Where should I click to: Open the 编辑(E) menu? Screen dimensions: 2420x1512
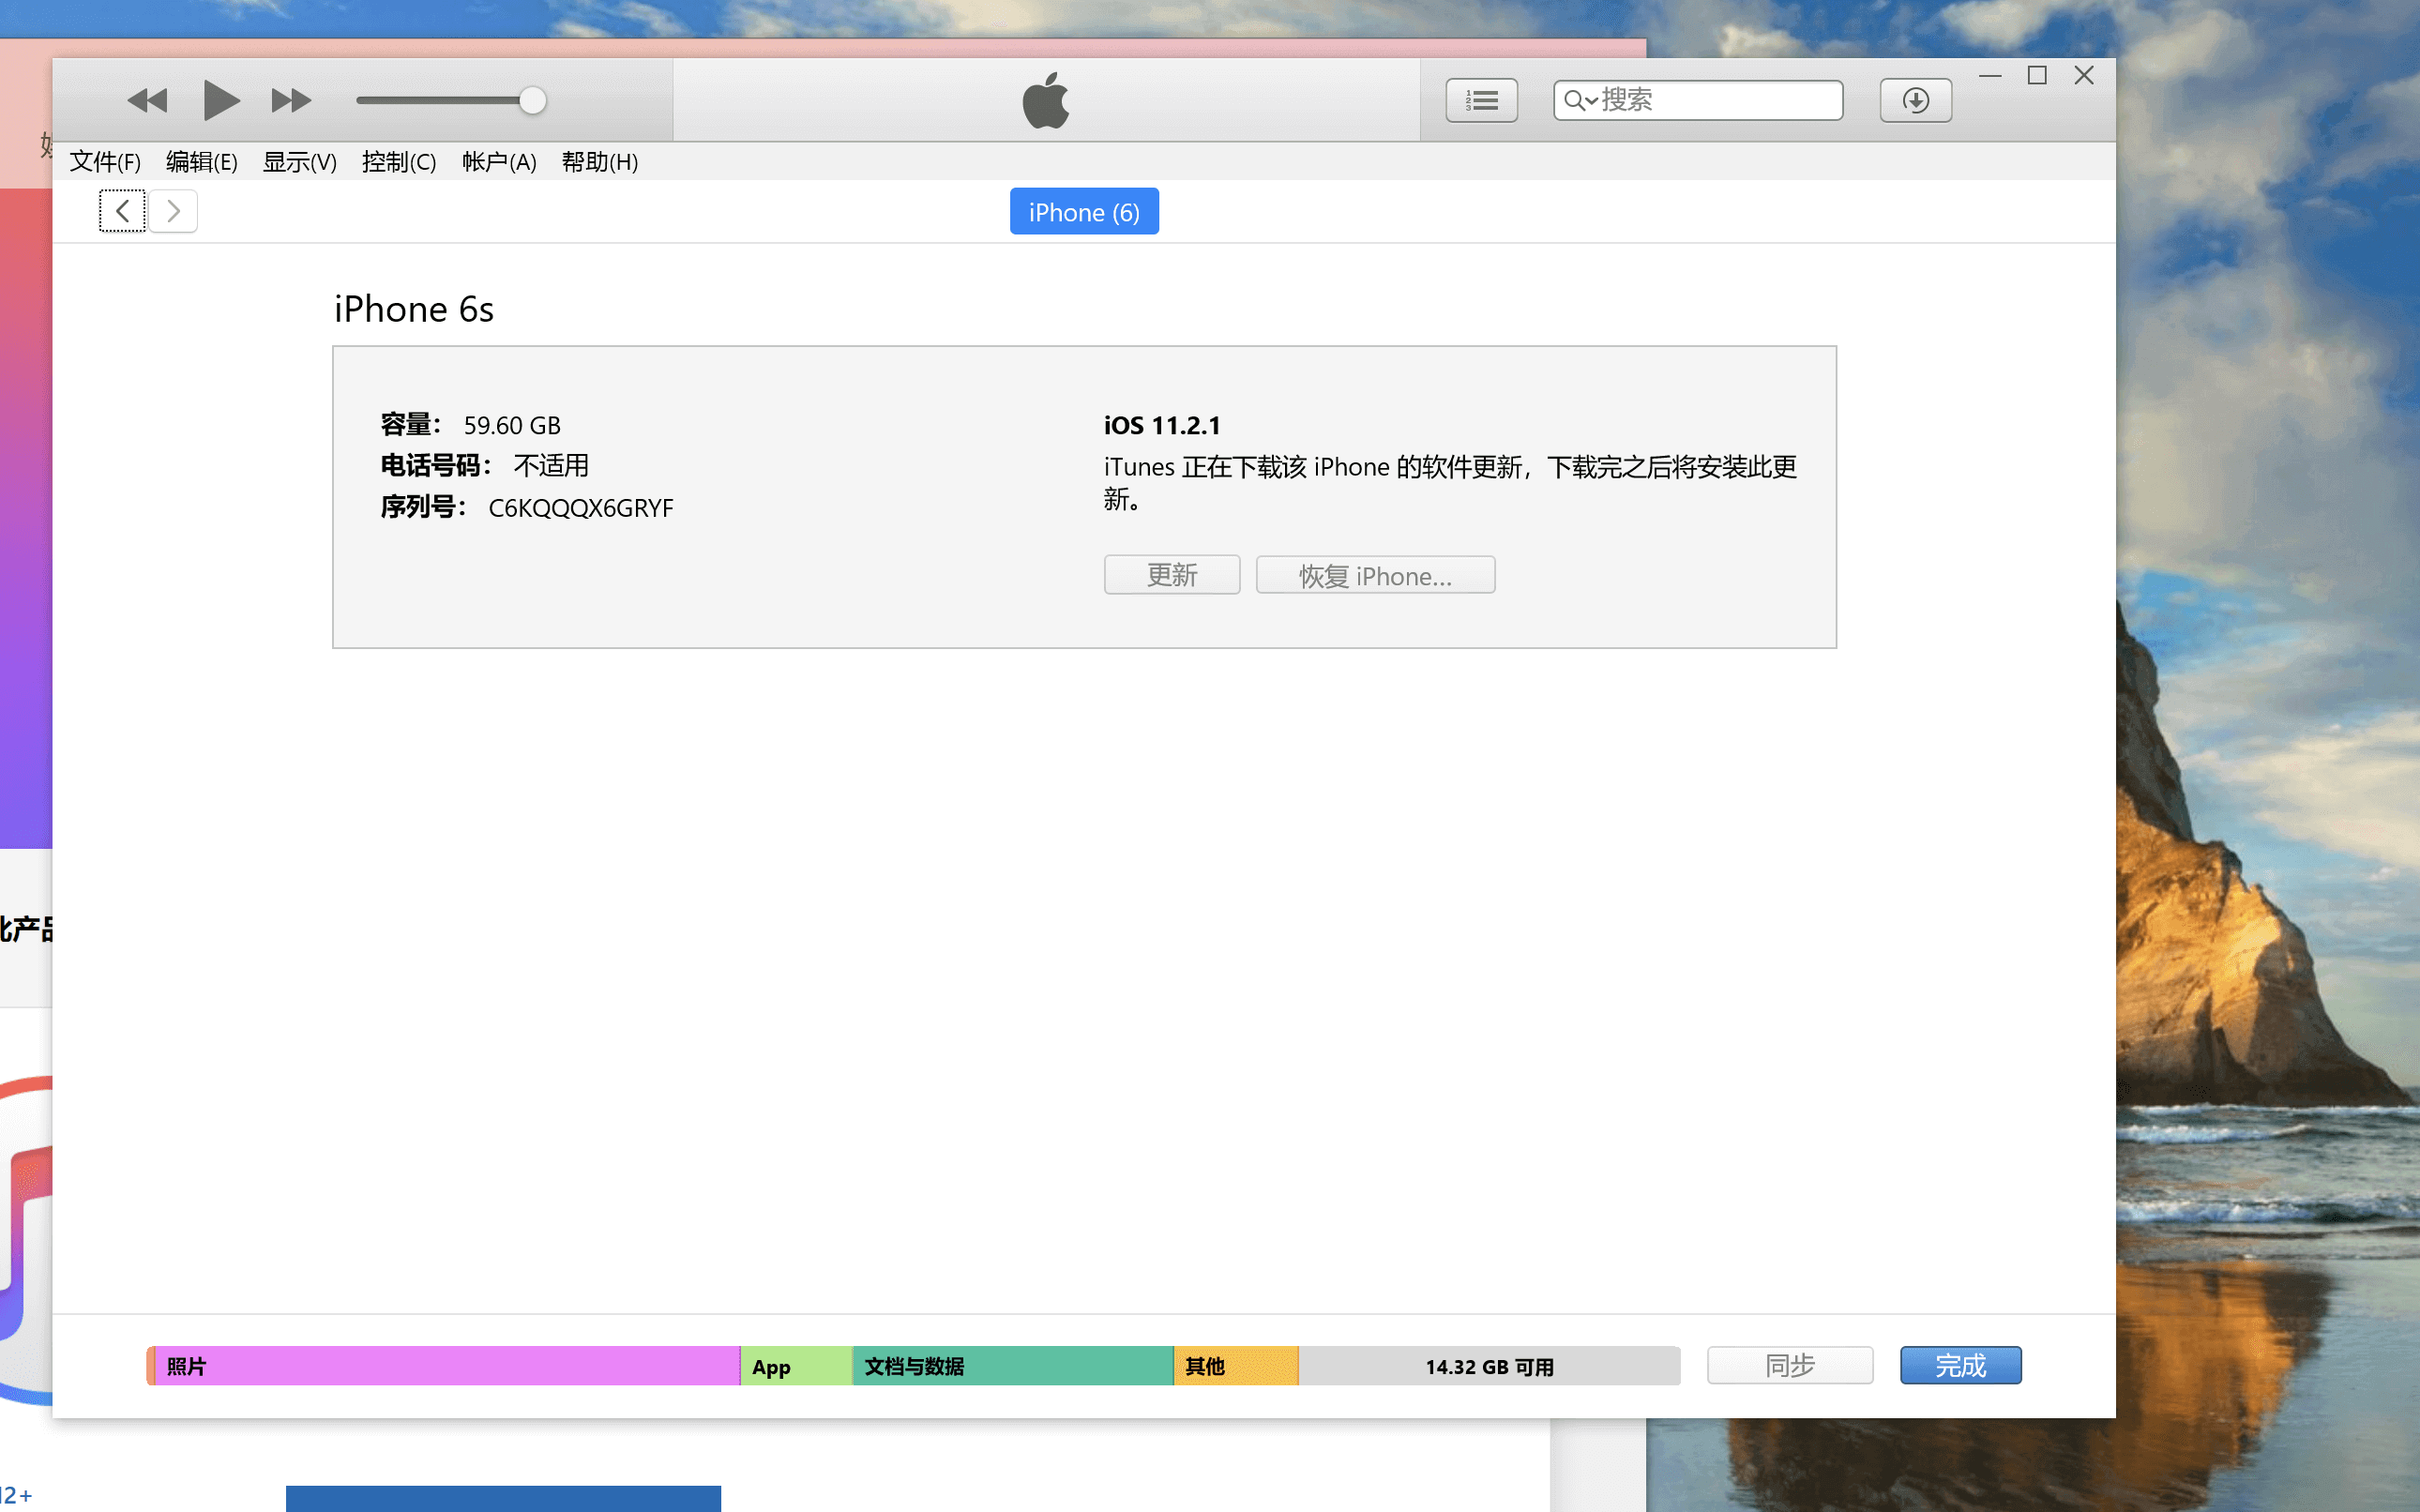coord(201,162)
